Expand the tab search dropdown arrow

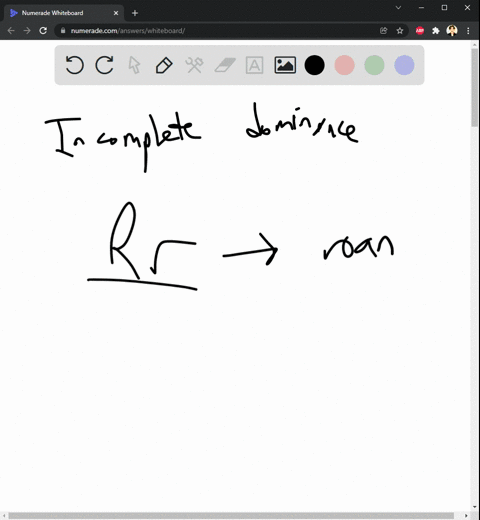pos(398,7)
